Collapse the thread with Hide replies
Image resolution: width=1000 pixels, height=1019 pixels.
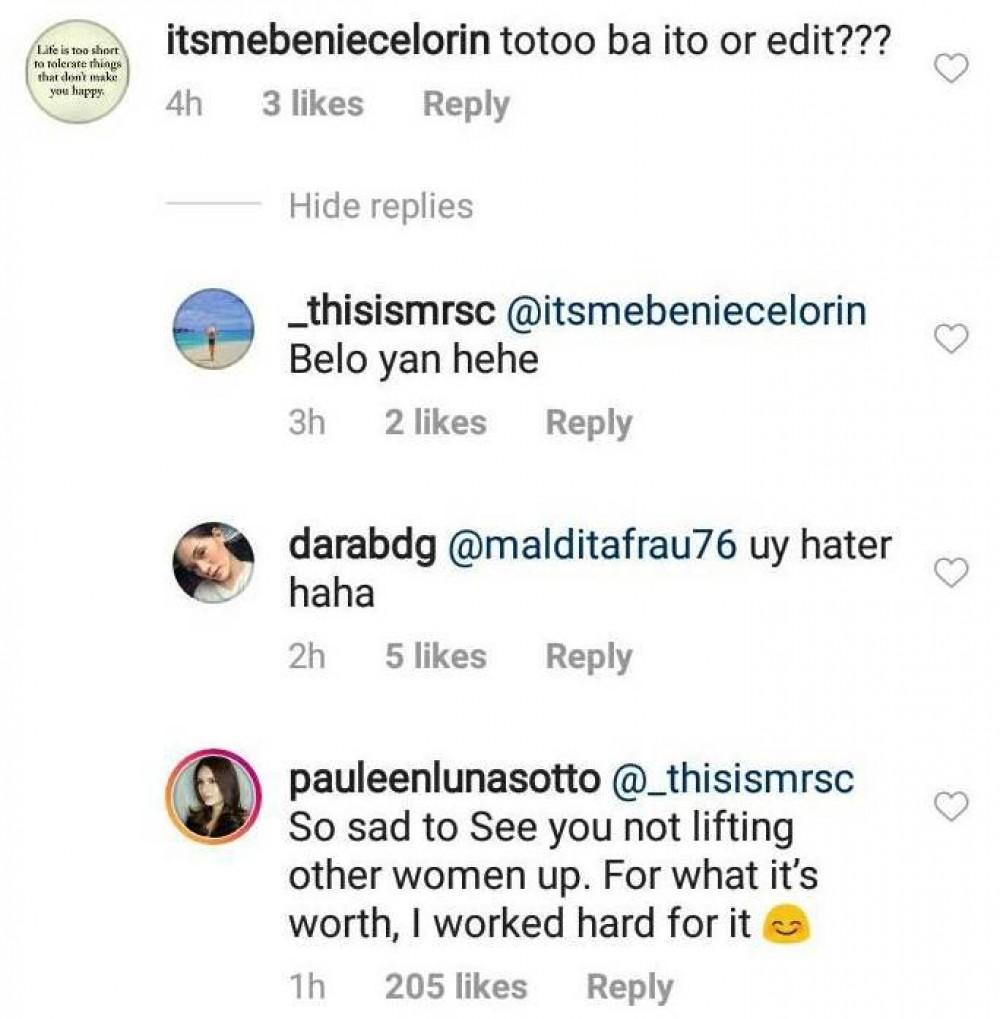[380, 206]
